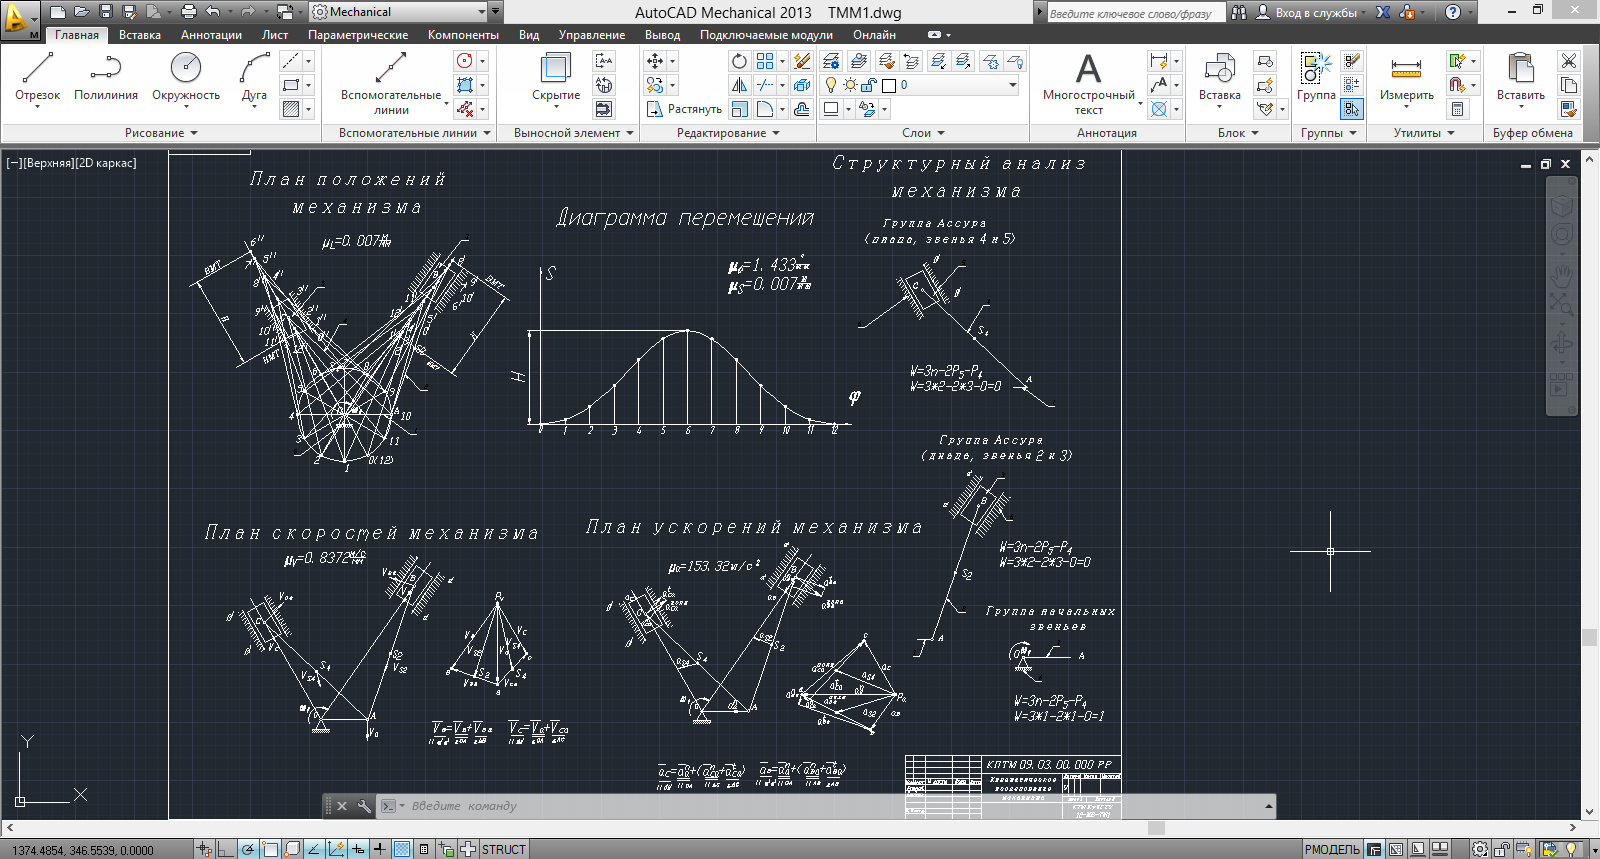Select the Дуга arc tool
This screenshot has width=1600, height=859.
tap(254, 78)
